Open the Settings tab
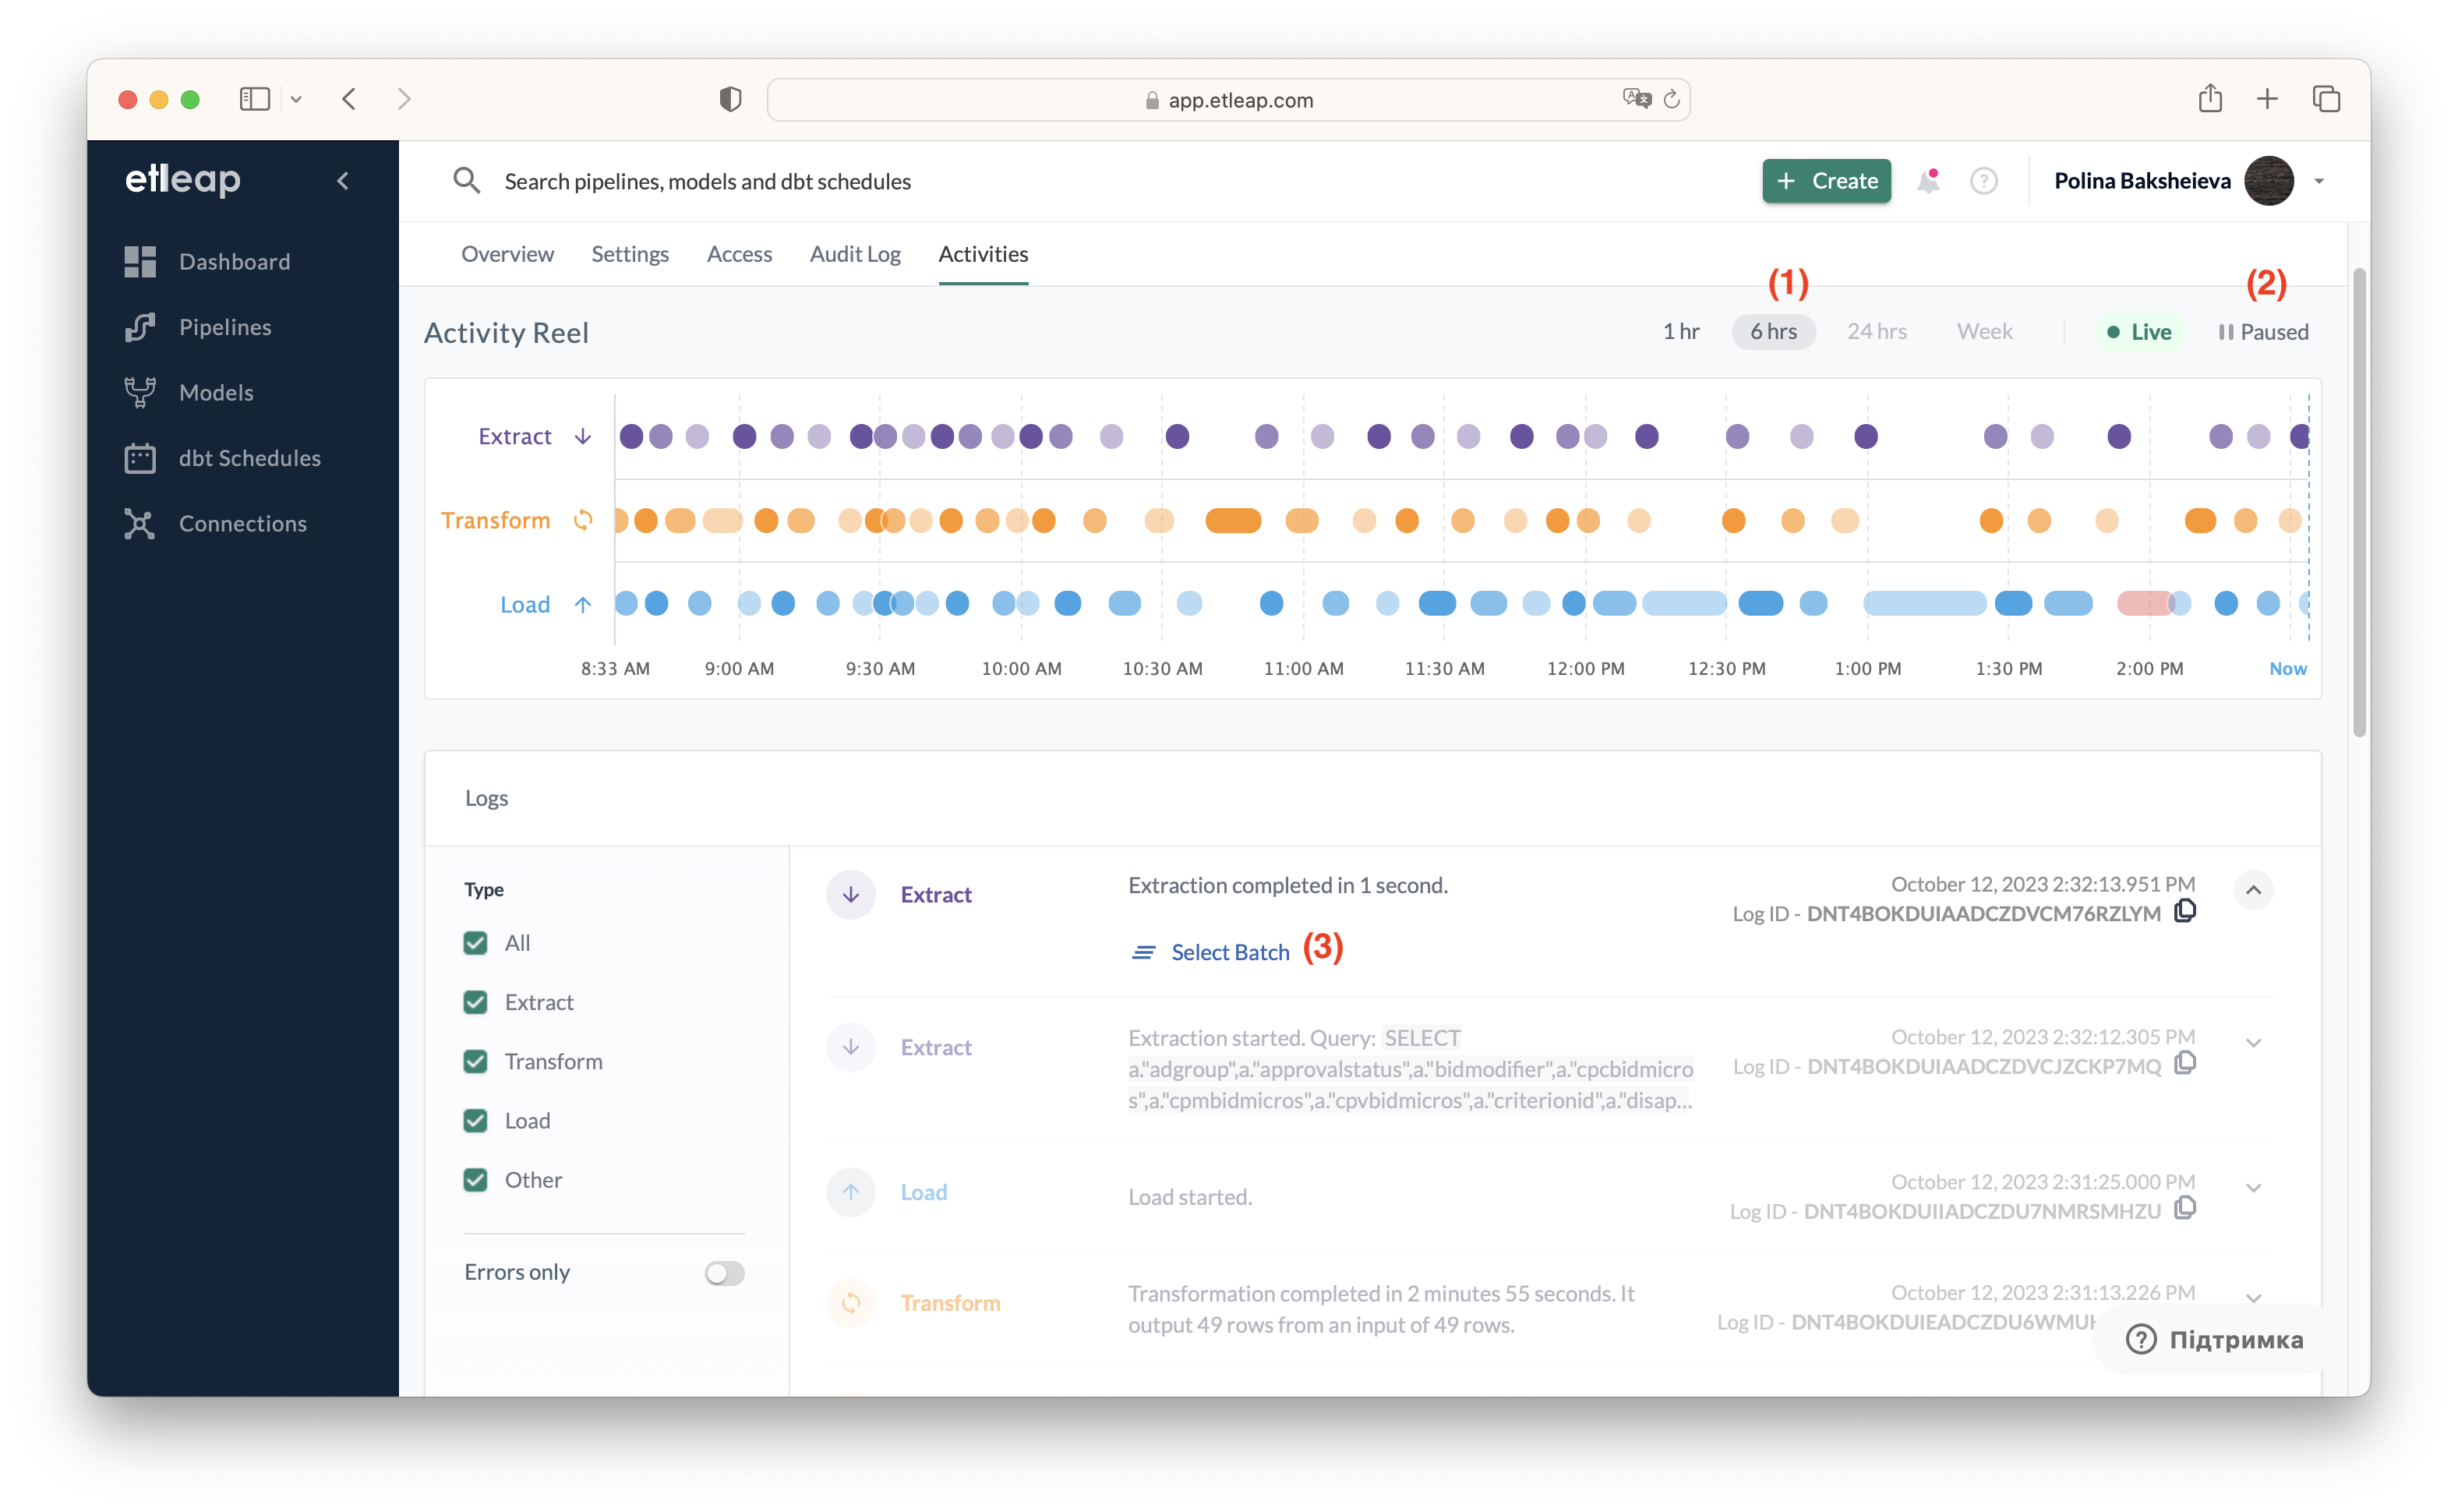 pos(630,254)
